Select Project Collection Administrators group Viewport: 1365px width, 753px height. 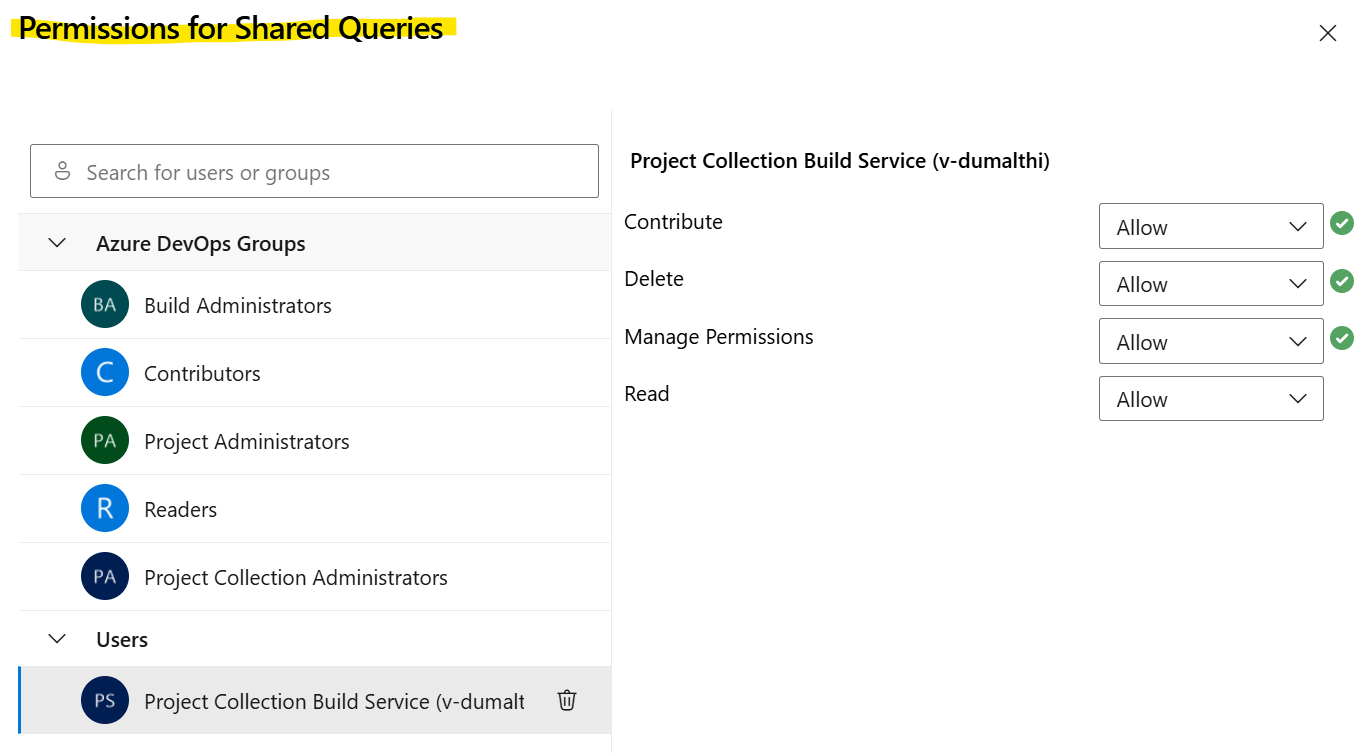(x=315, y=577)
